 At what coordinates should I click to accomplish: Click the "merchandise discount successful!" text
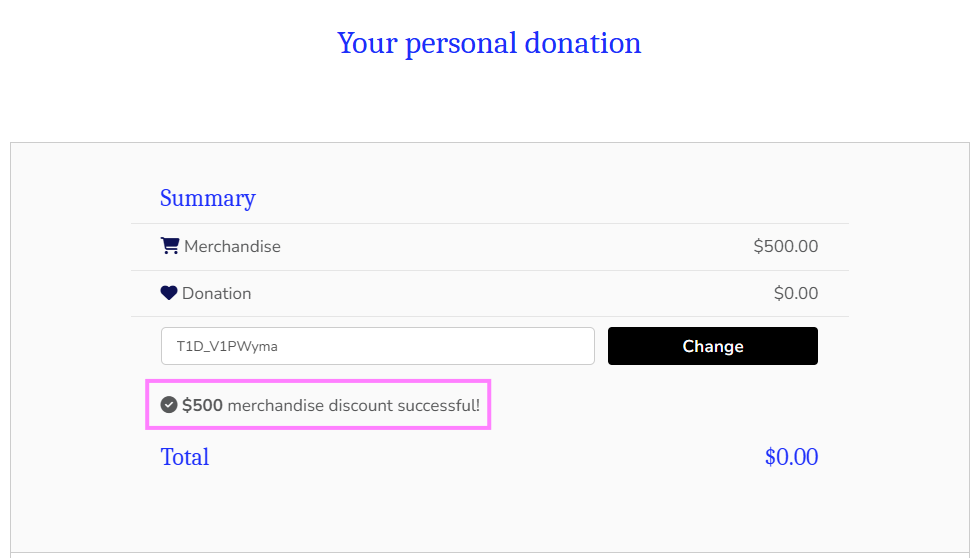point(353,405)
